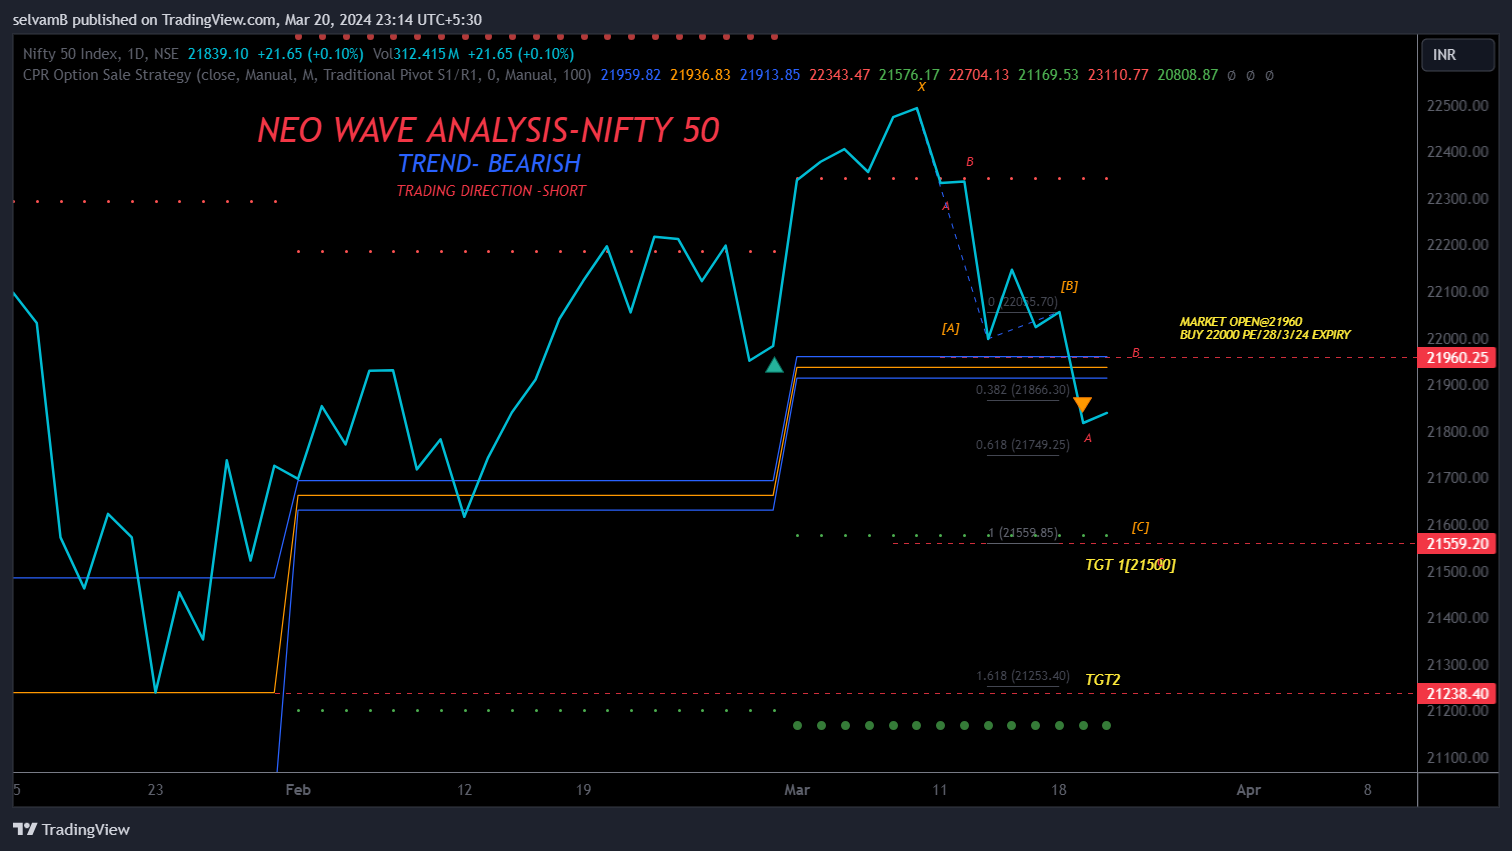Click the 1.618 (21253.40) Fibonacci level label
Viewport: 1512px width, 851px height.
tap(1023, 676)
